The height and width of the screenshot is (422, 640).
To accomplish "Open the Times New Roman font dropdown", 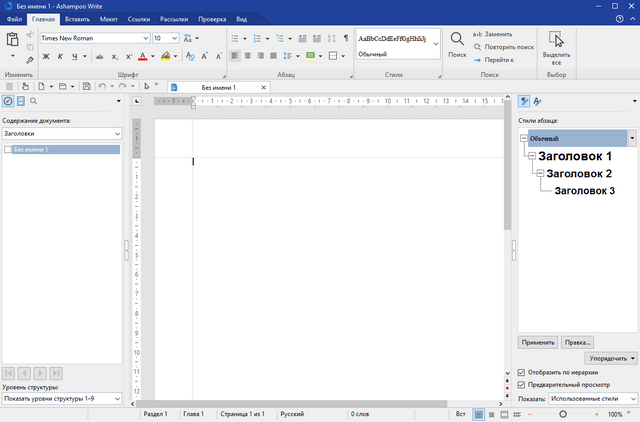I will (143, 38).
